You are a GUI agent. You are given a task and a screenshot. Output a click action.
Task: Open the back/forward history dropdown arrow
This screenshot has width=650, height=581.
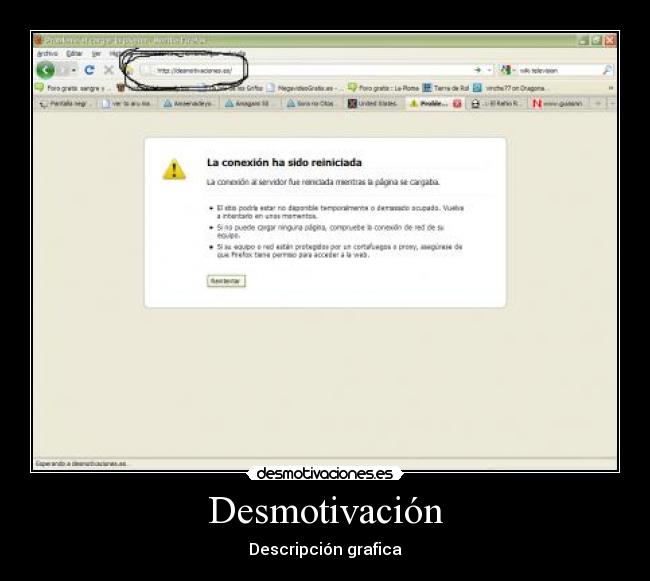pyautogui.click(x=74, y=70)
